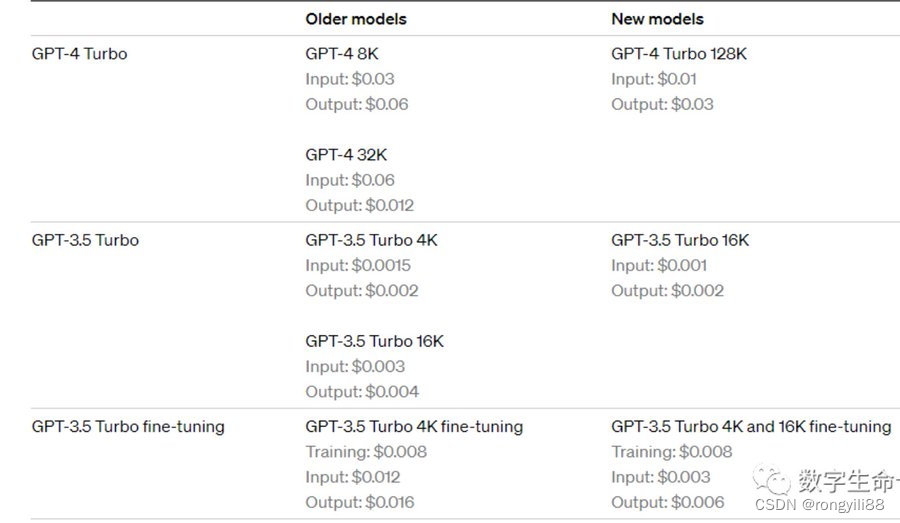This screenshot has width=900, height=523.
Task: Select the GPT-3.5 Turbo row label
Action: pos(85,240)
